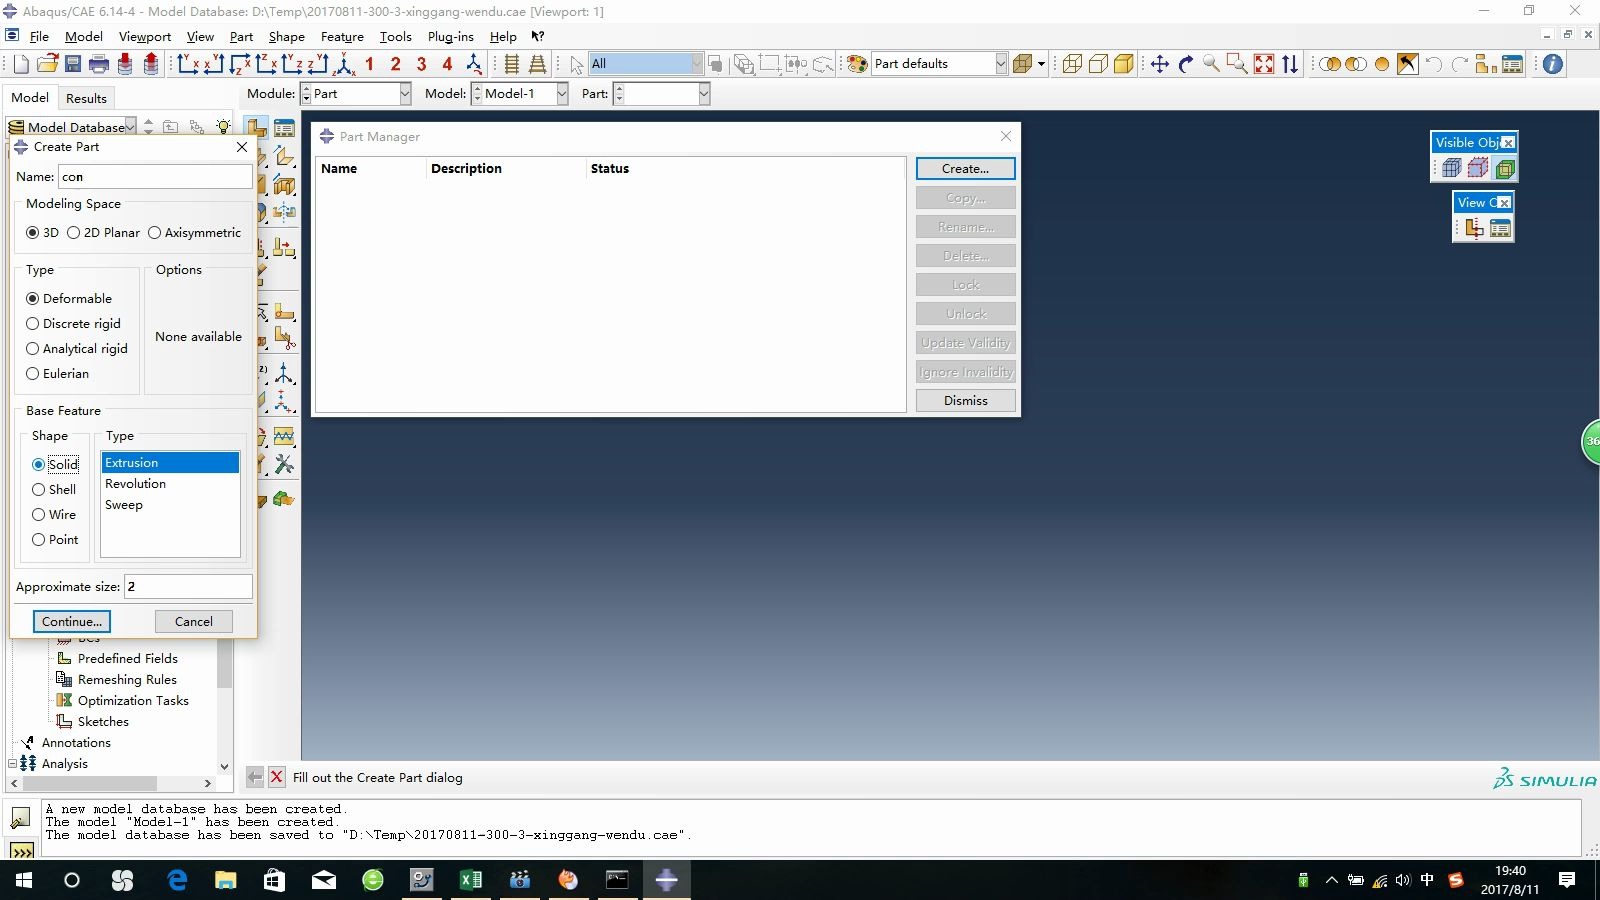The height and width of the screenshot is (900, 1600).
Task: Activate the Magnify View tool
Action: click(1212, 64)
